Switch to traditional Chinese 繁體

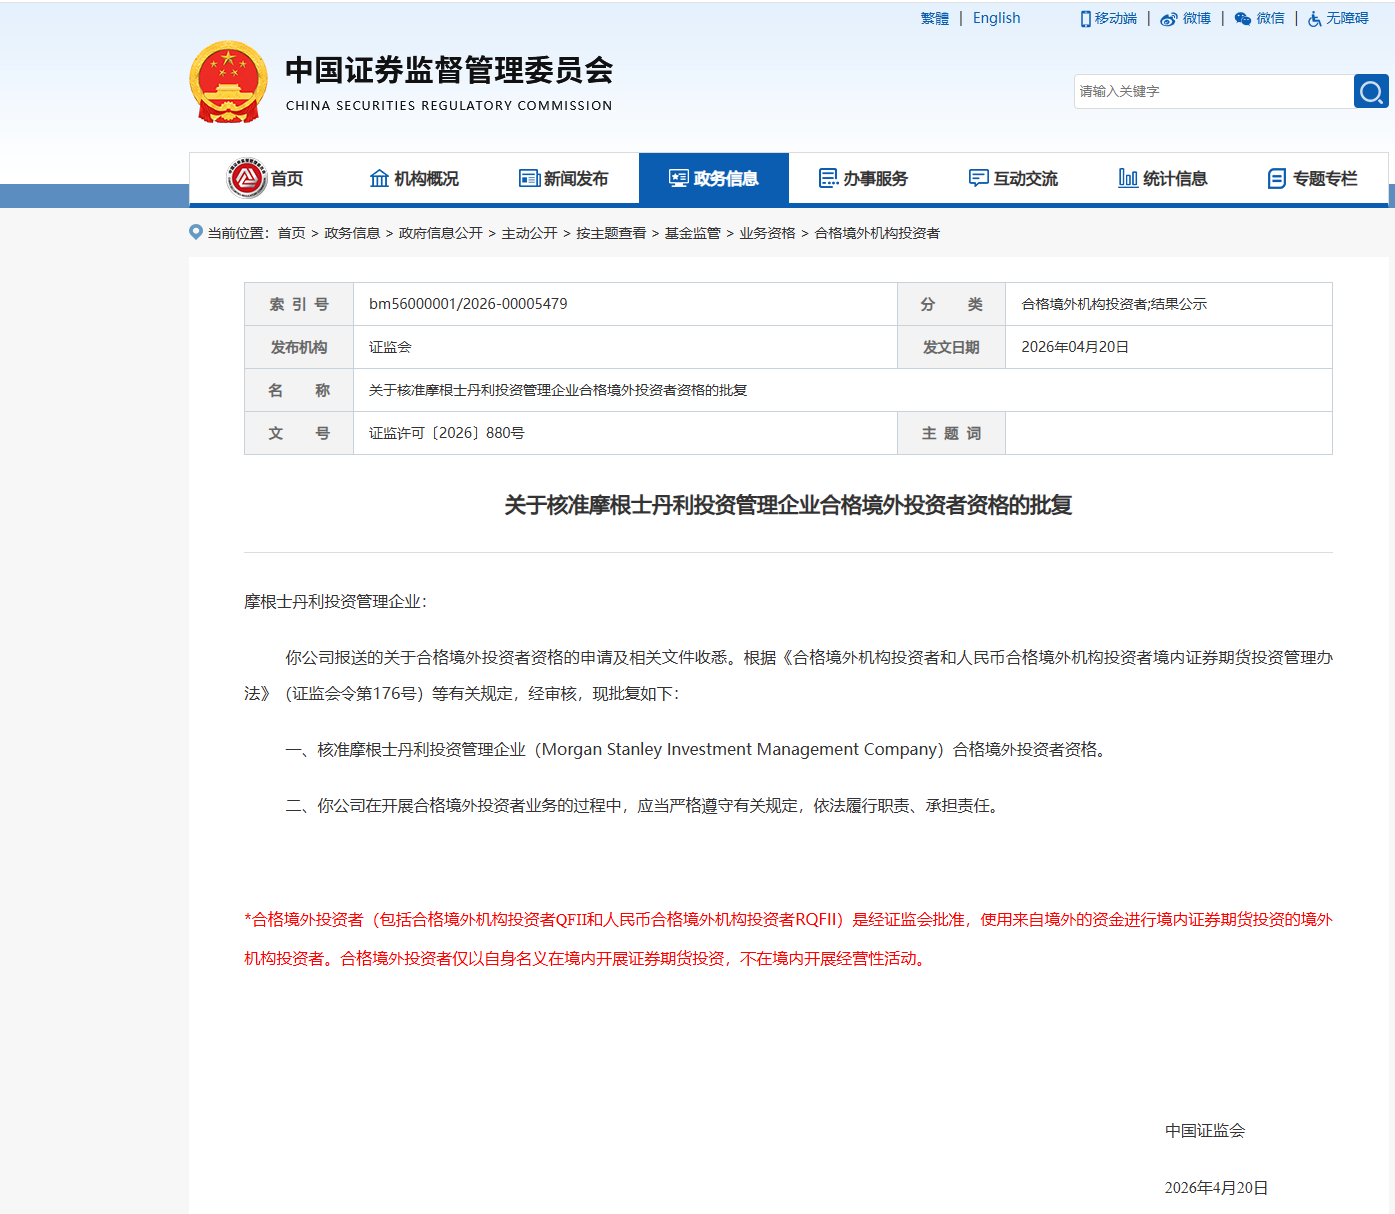935,18
